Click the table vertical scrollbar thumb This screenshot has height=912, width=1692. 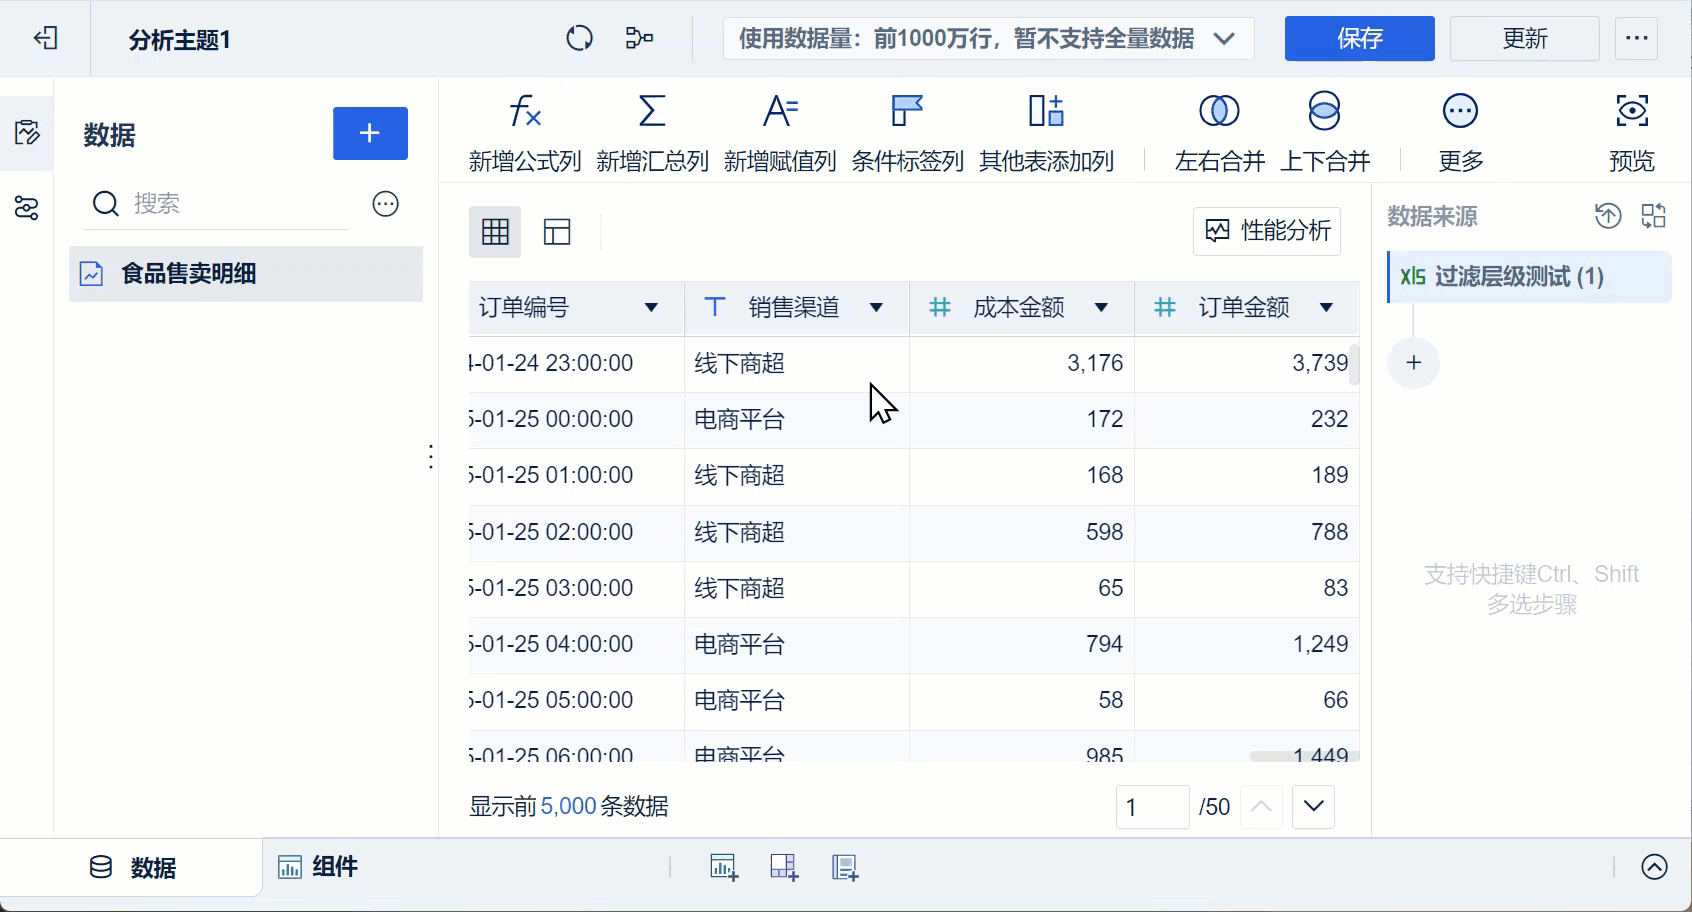[x=1354, y=365]
